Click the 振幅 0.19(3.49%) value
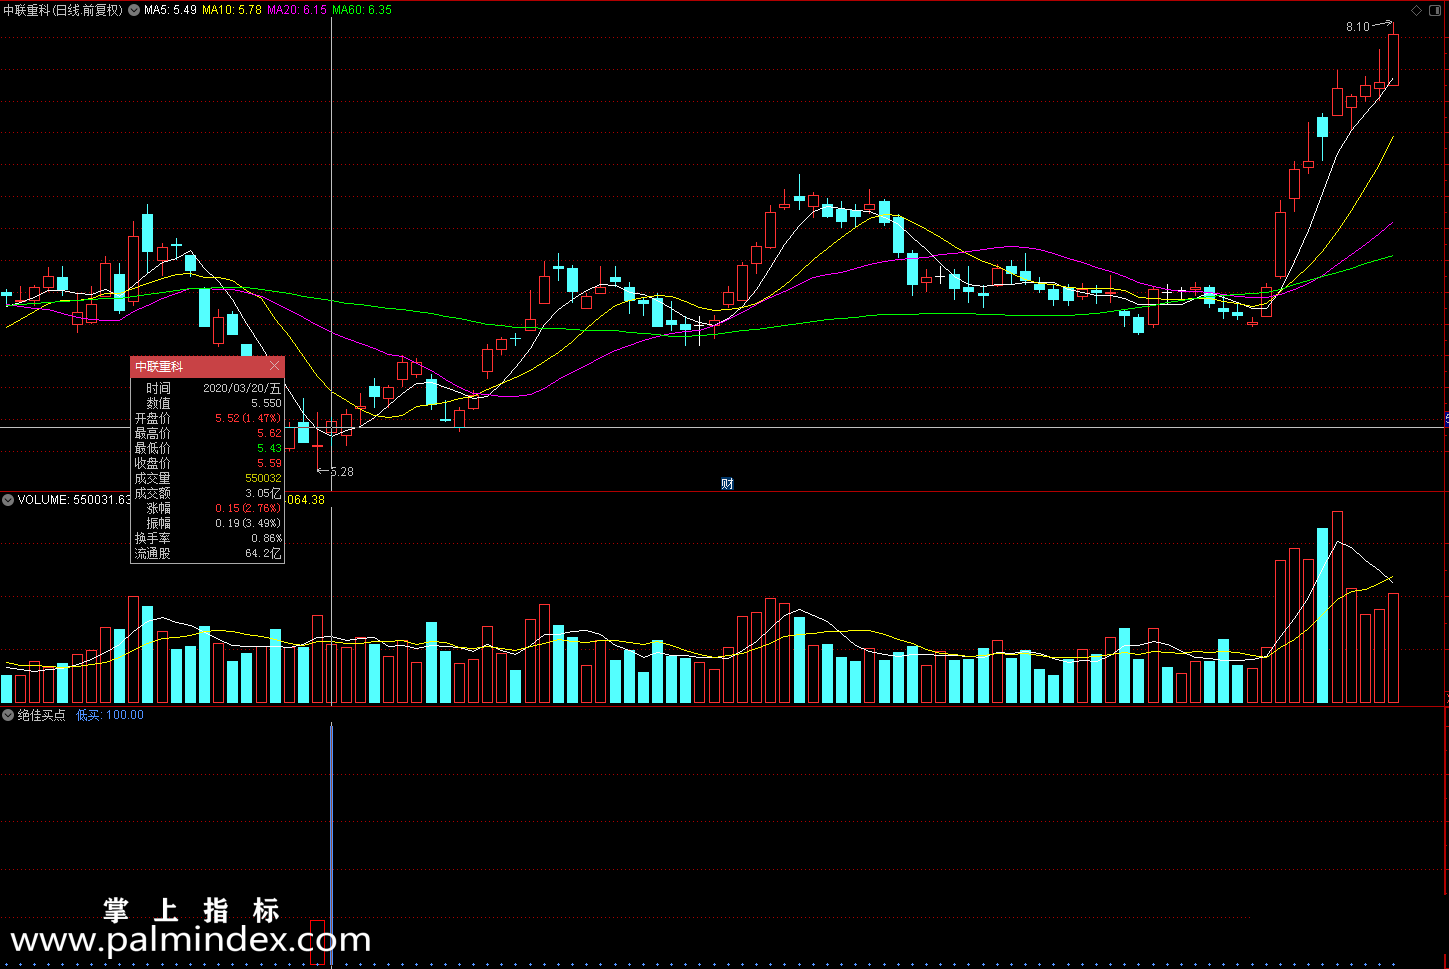1449x969 pixels. 248,523
